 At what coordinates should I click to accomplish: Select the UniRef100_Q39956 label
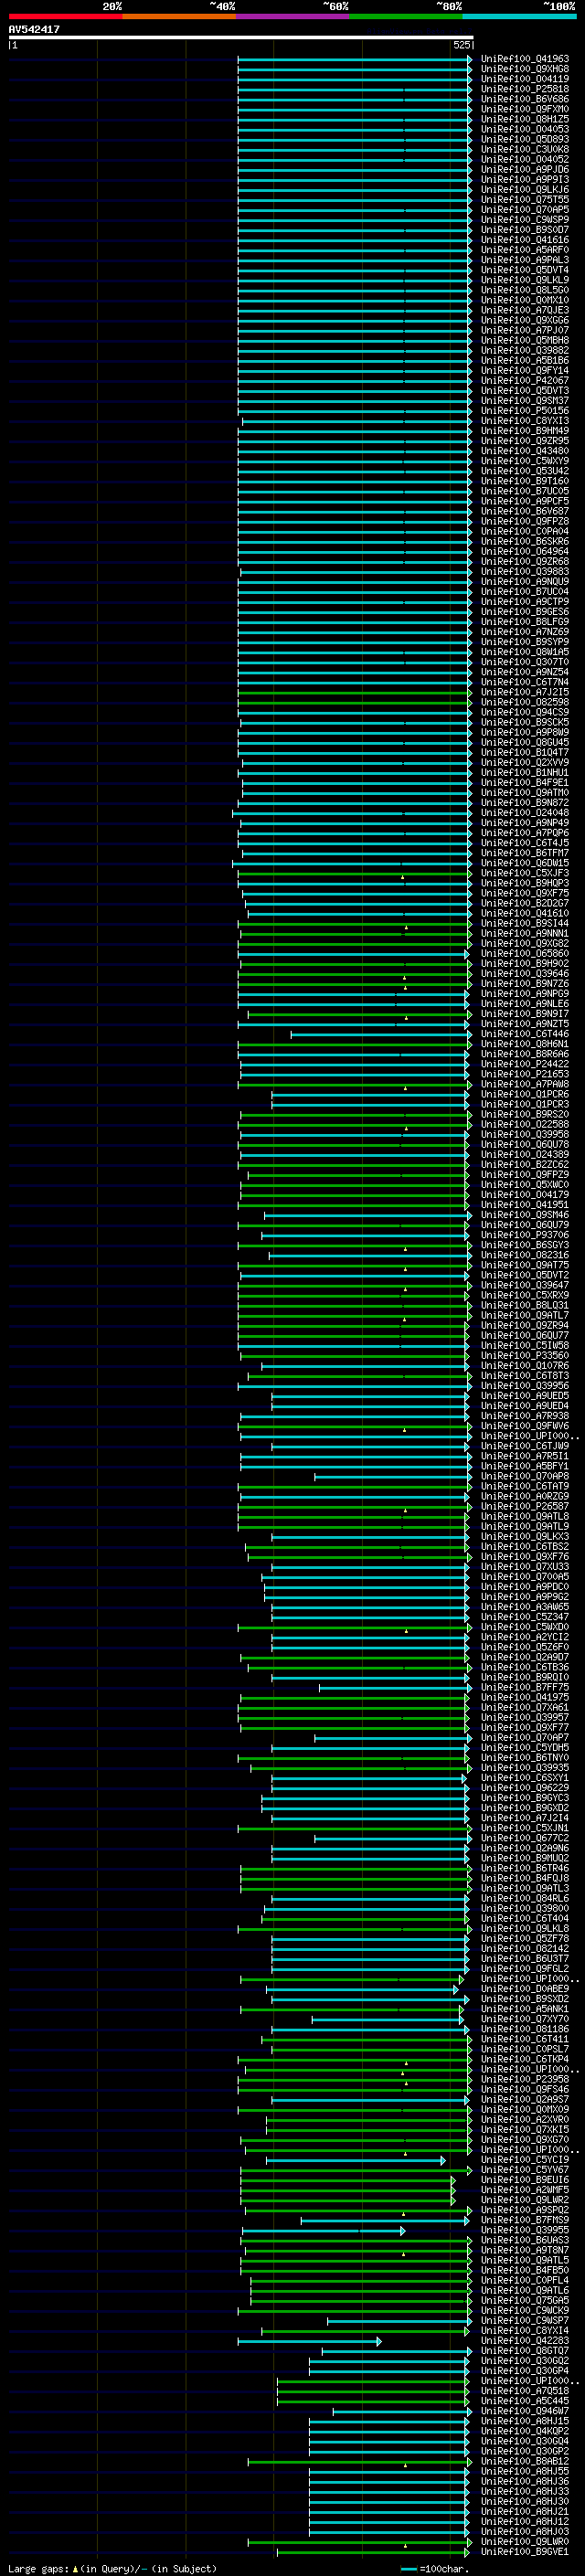coord(525,1386)
